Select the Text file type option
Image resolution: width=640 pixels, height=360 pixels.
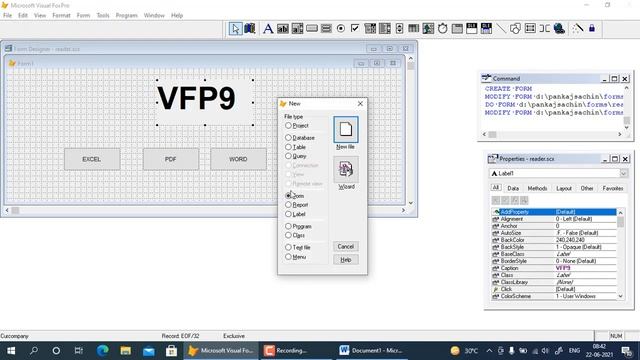click(298, 247)
